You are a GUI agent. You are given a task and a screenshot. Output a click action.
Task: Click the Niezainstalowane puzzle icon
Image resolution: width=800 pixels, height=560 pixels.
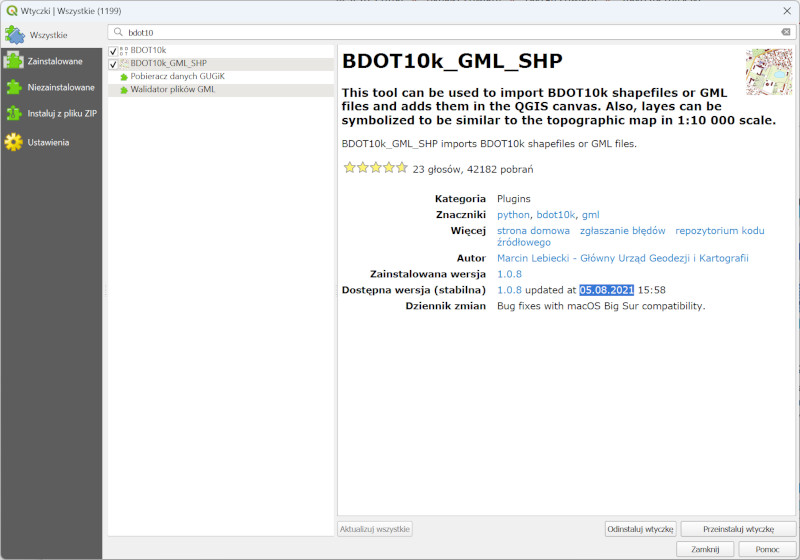pos(14,87)
